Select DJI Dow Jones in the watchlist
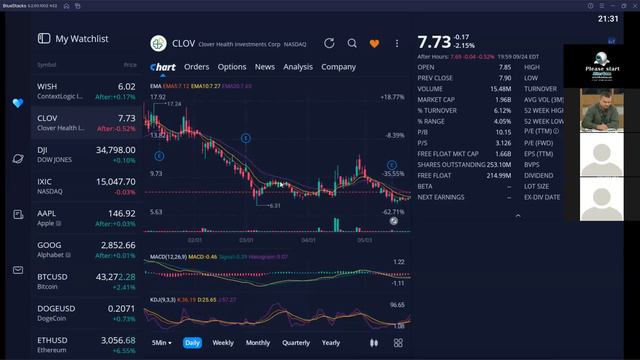Screen dimensions: 640x360 point(86,155)
